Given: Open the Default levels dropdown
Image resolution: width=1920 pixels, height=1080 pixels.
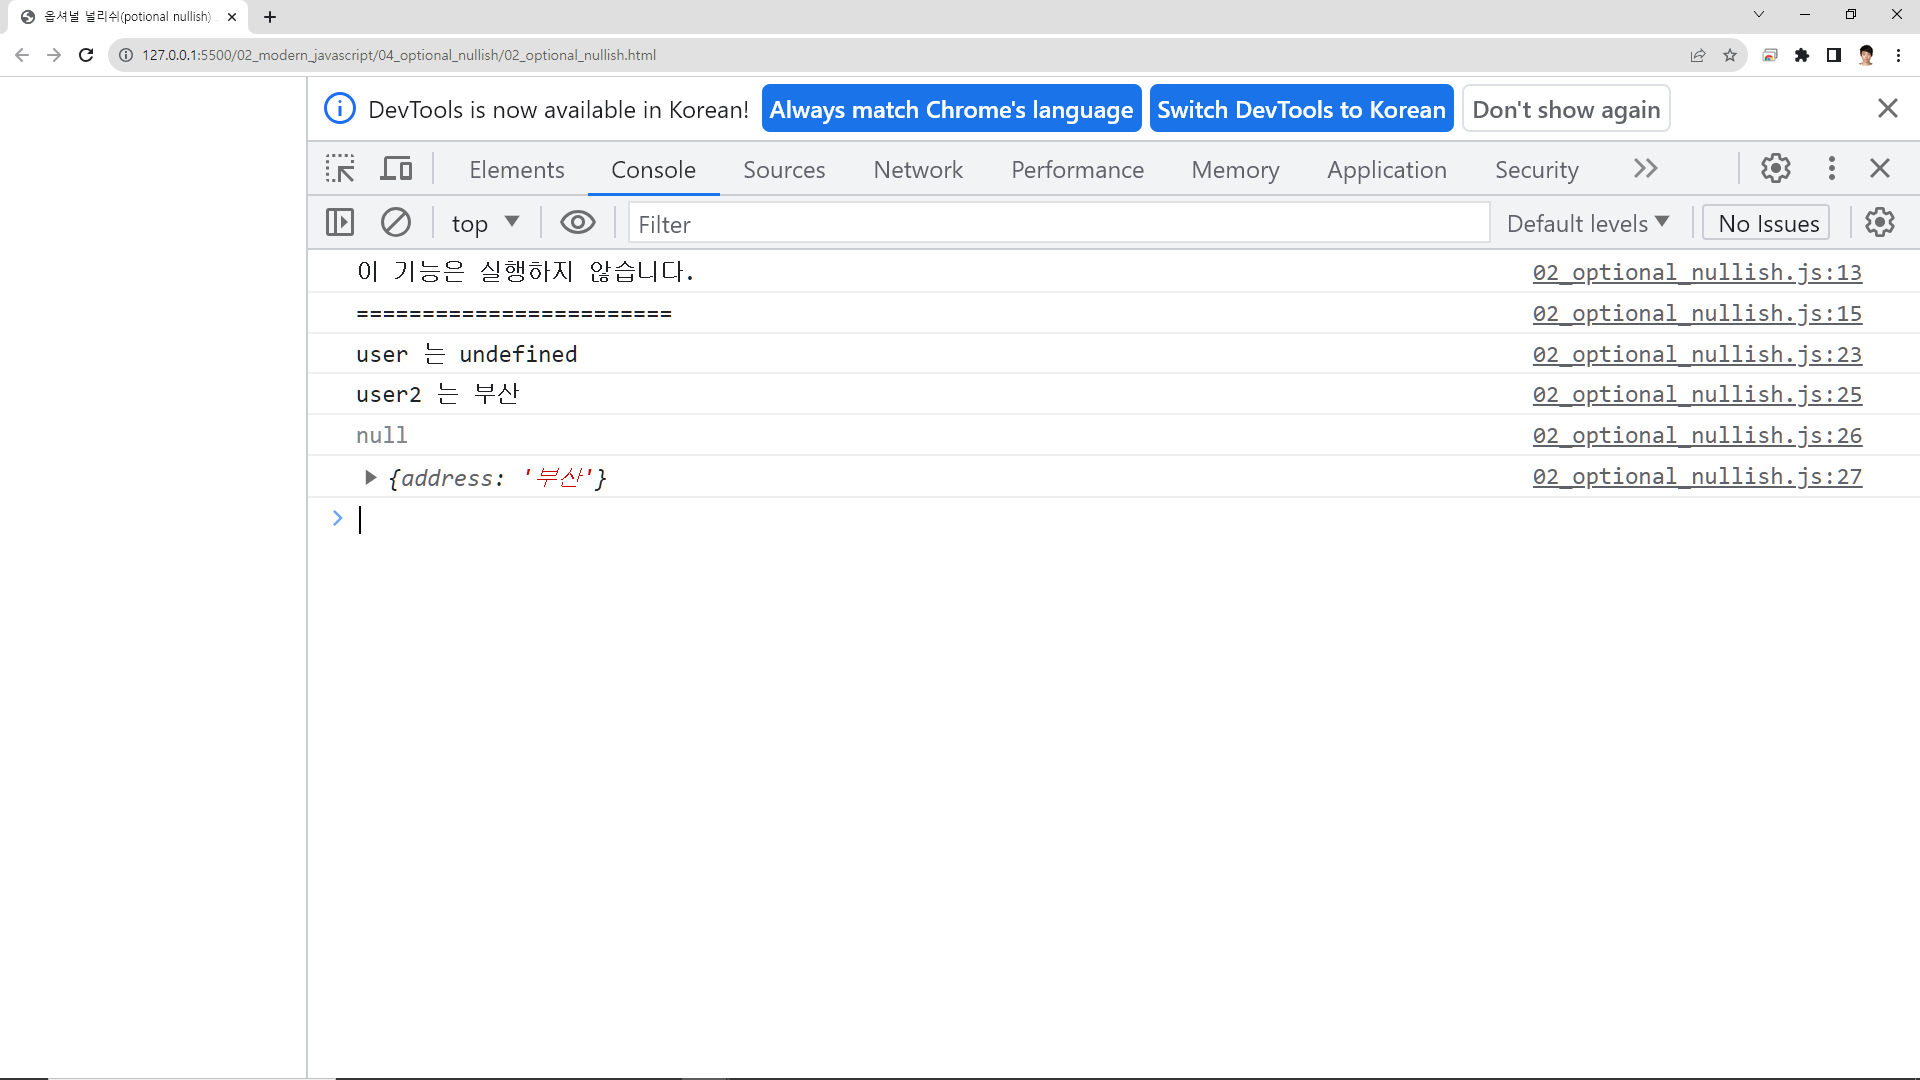Looking at the screenshot, I should [x=1587, y=223].
